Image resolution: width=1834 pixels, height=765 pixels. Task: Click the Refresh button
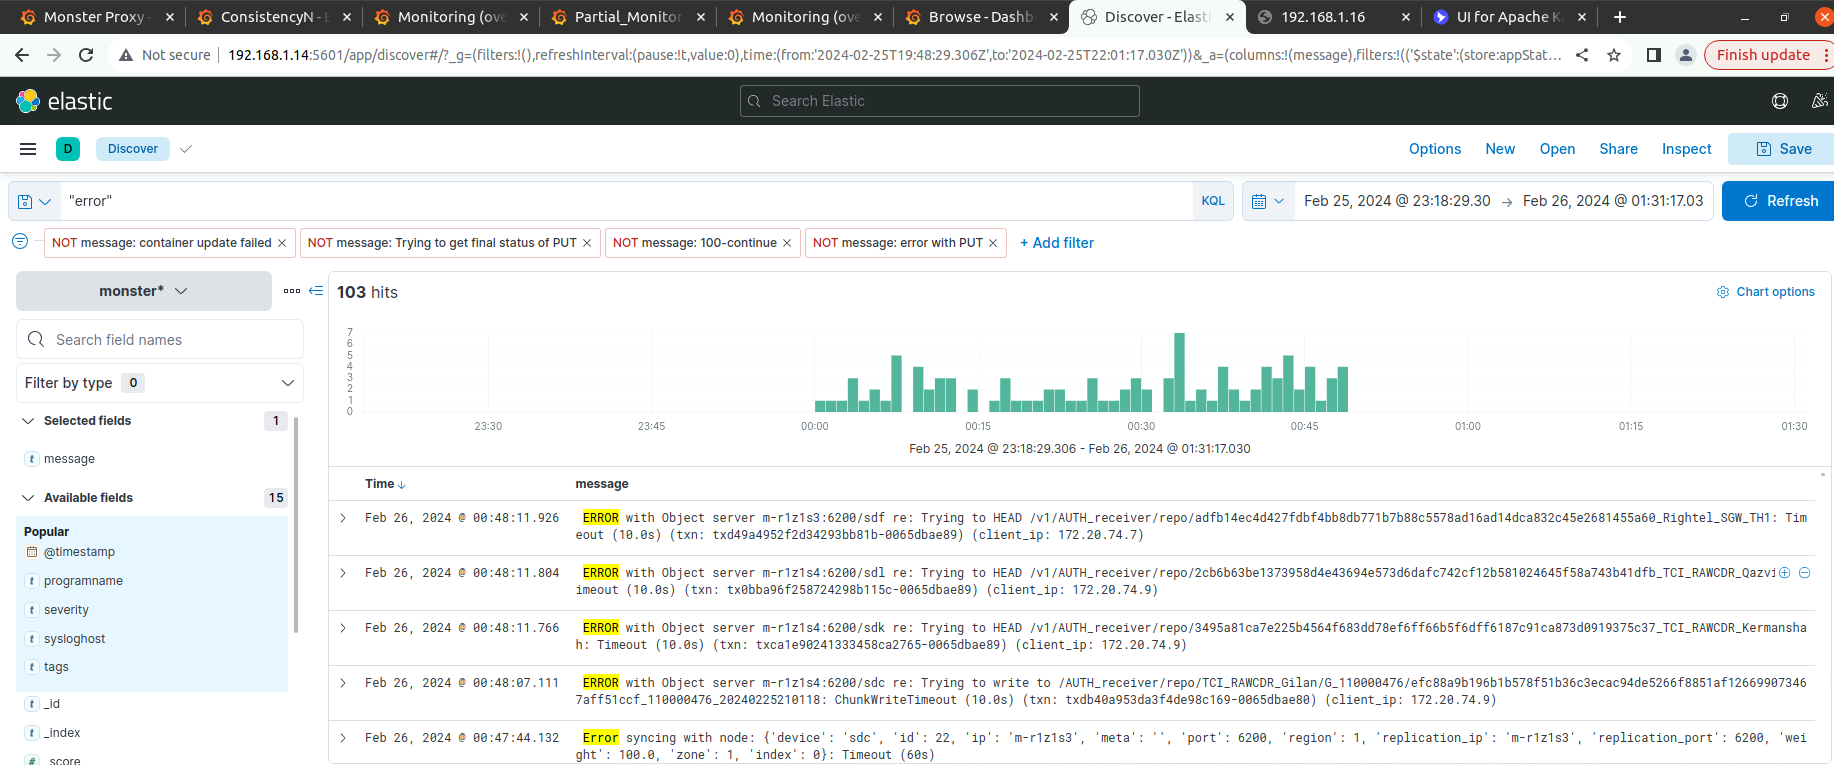point(1779,201)
